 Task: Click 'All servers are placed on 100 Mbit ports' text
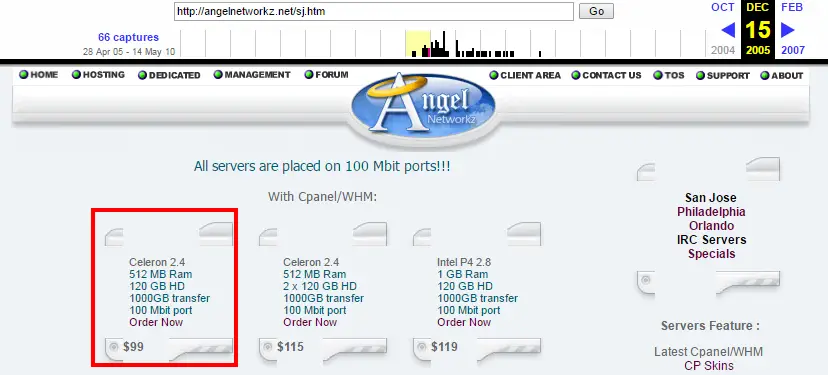322,167
